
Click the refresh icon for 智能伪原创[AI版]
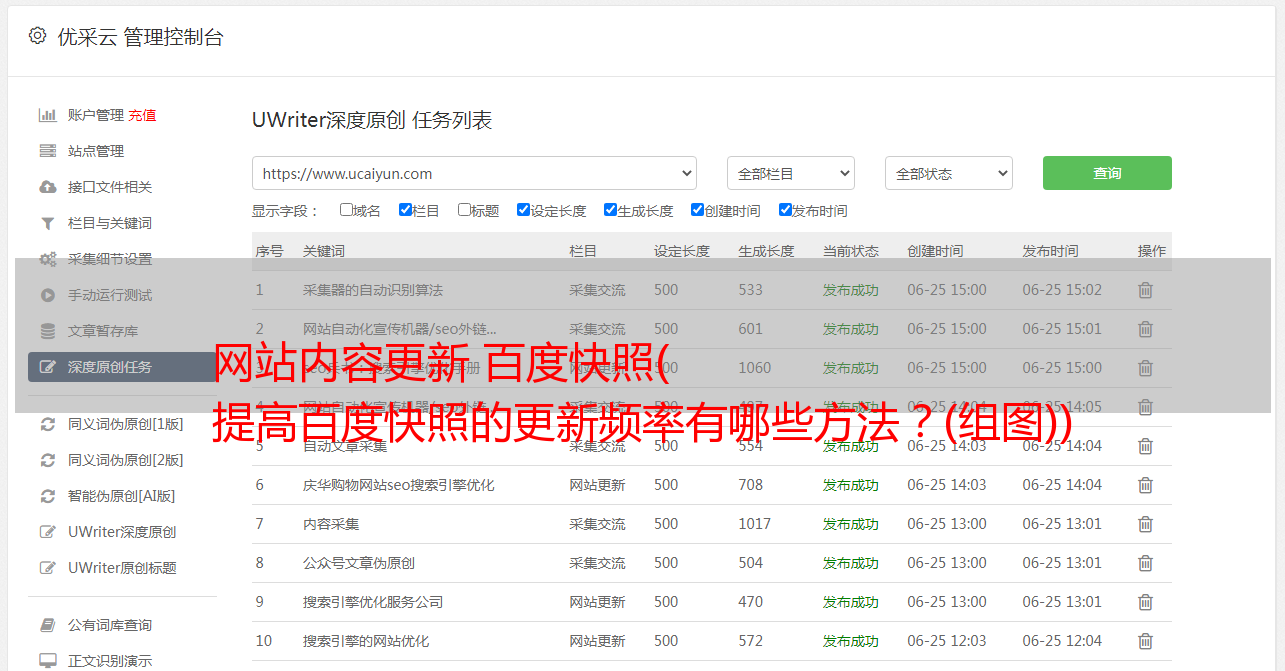(47, 496)
